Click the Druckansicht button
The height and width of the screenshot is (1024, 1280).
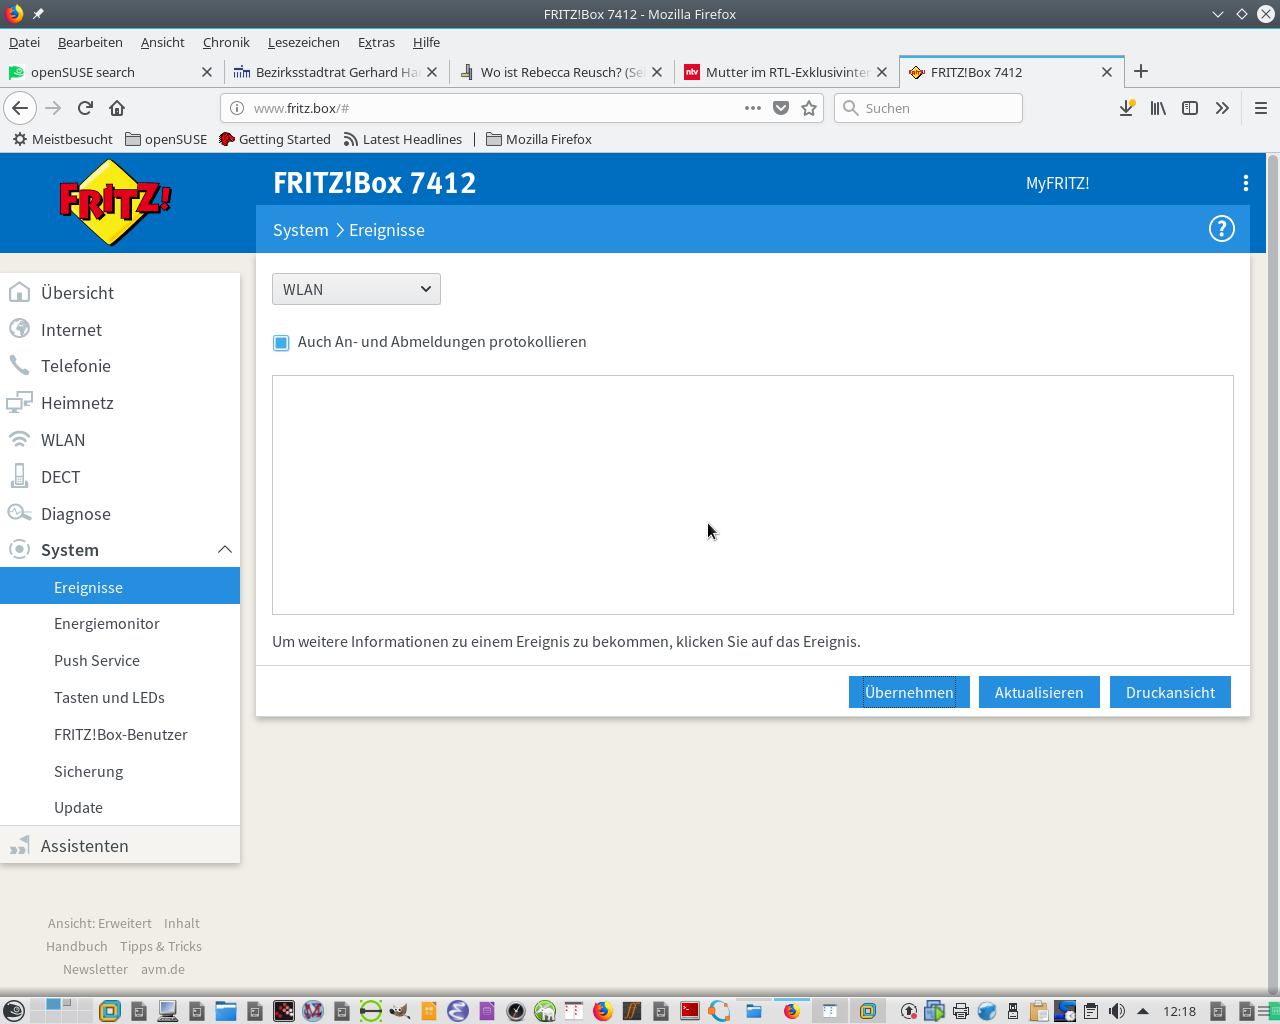tap(1170, 692)
